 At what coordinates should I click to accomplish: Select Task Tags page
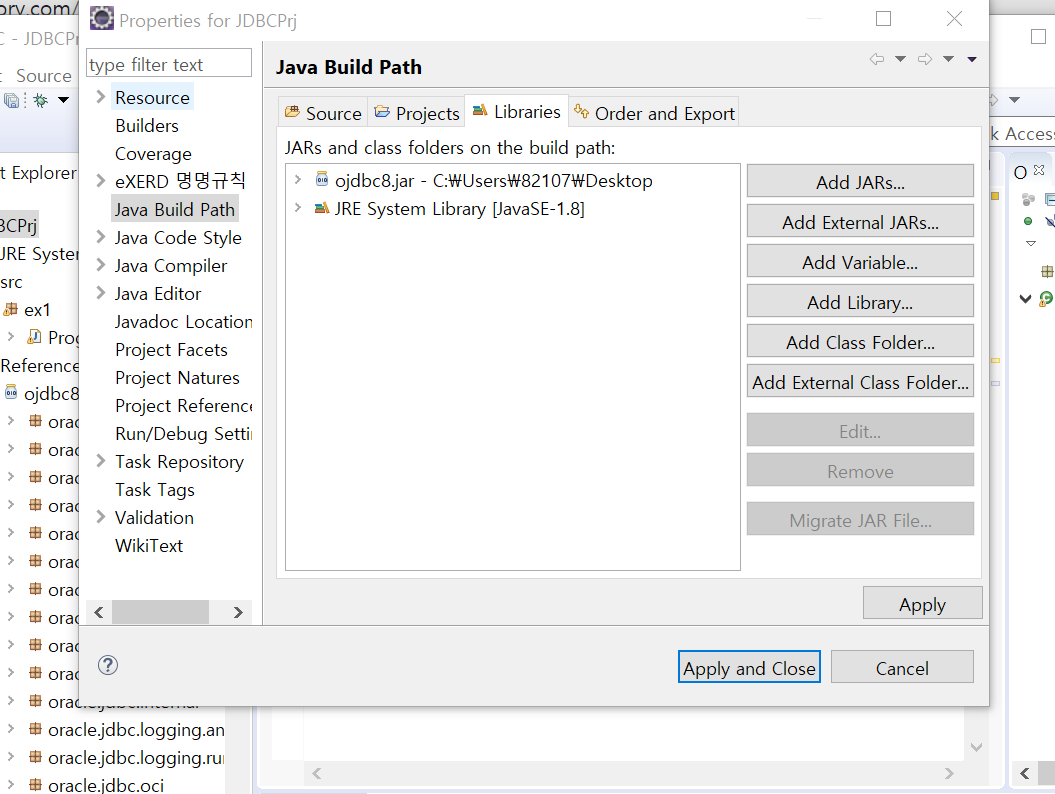coord(155,490)
